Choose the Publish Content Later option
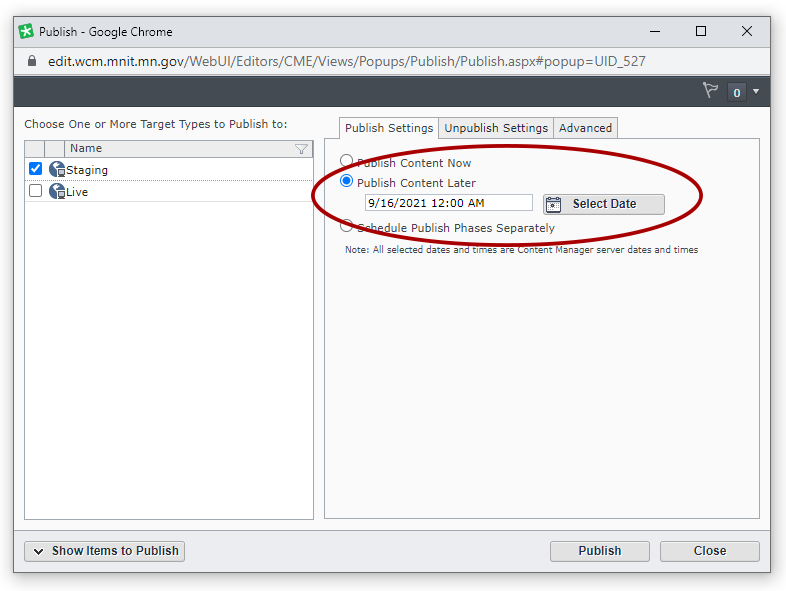Screen dimensions: 786x591 347,182
